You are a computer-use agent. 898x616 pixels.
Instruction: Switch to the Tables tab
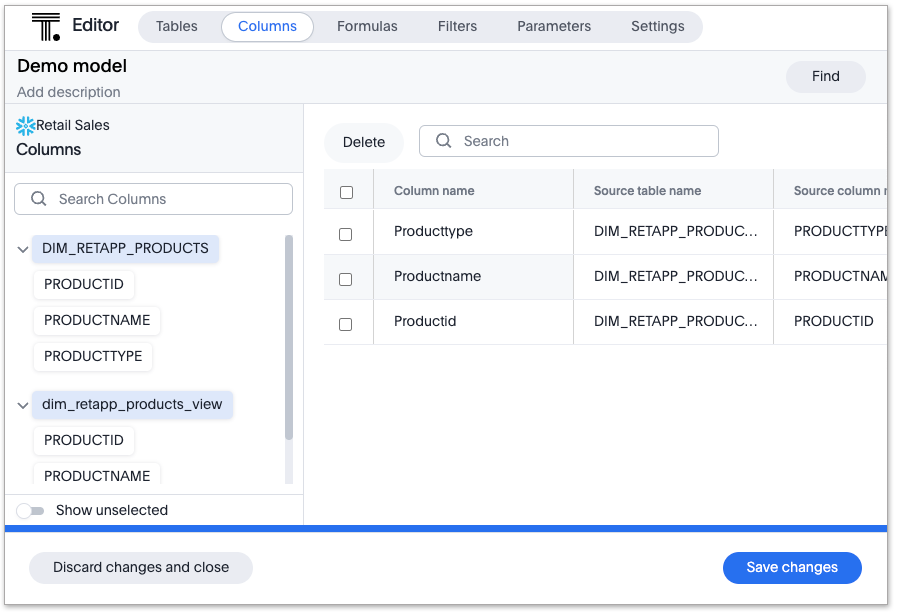pyautogui.click(x=177, y=27)
